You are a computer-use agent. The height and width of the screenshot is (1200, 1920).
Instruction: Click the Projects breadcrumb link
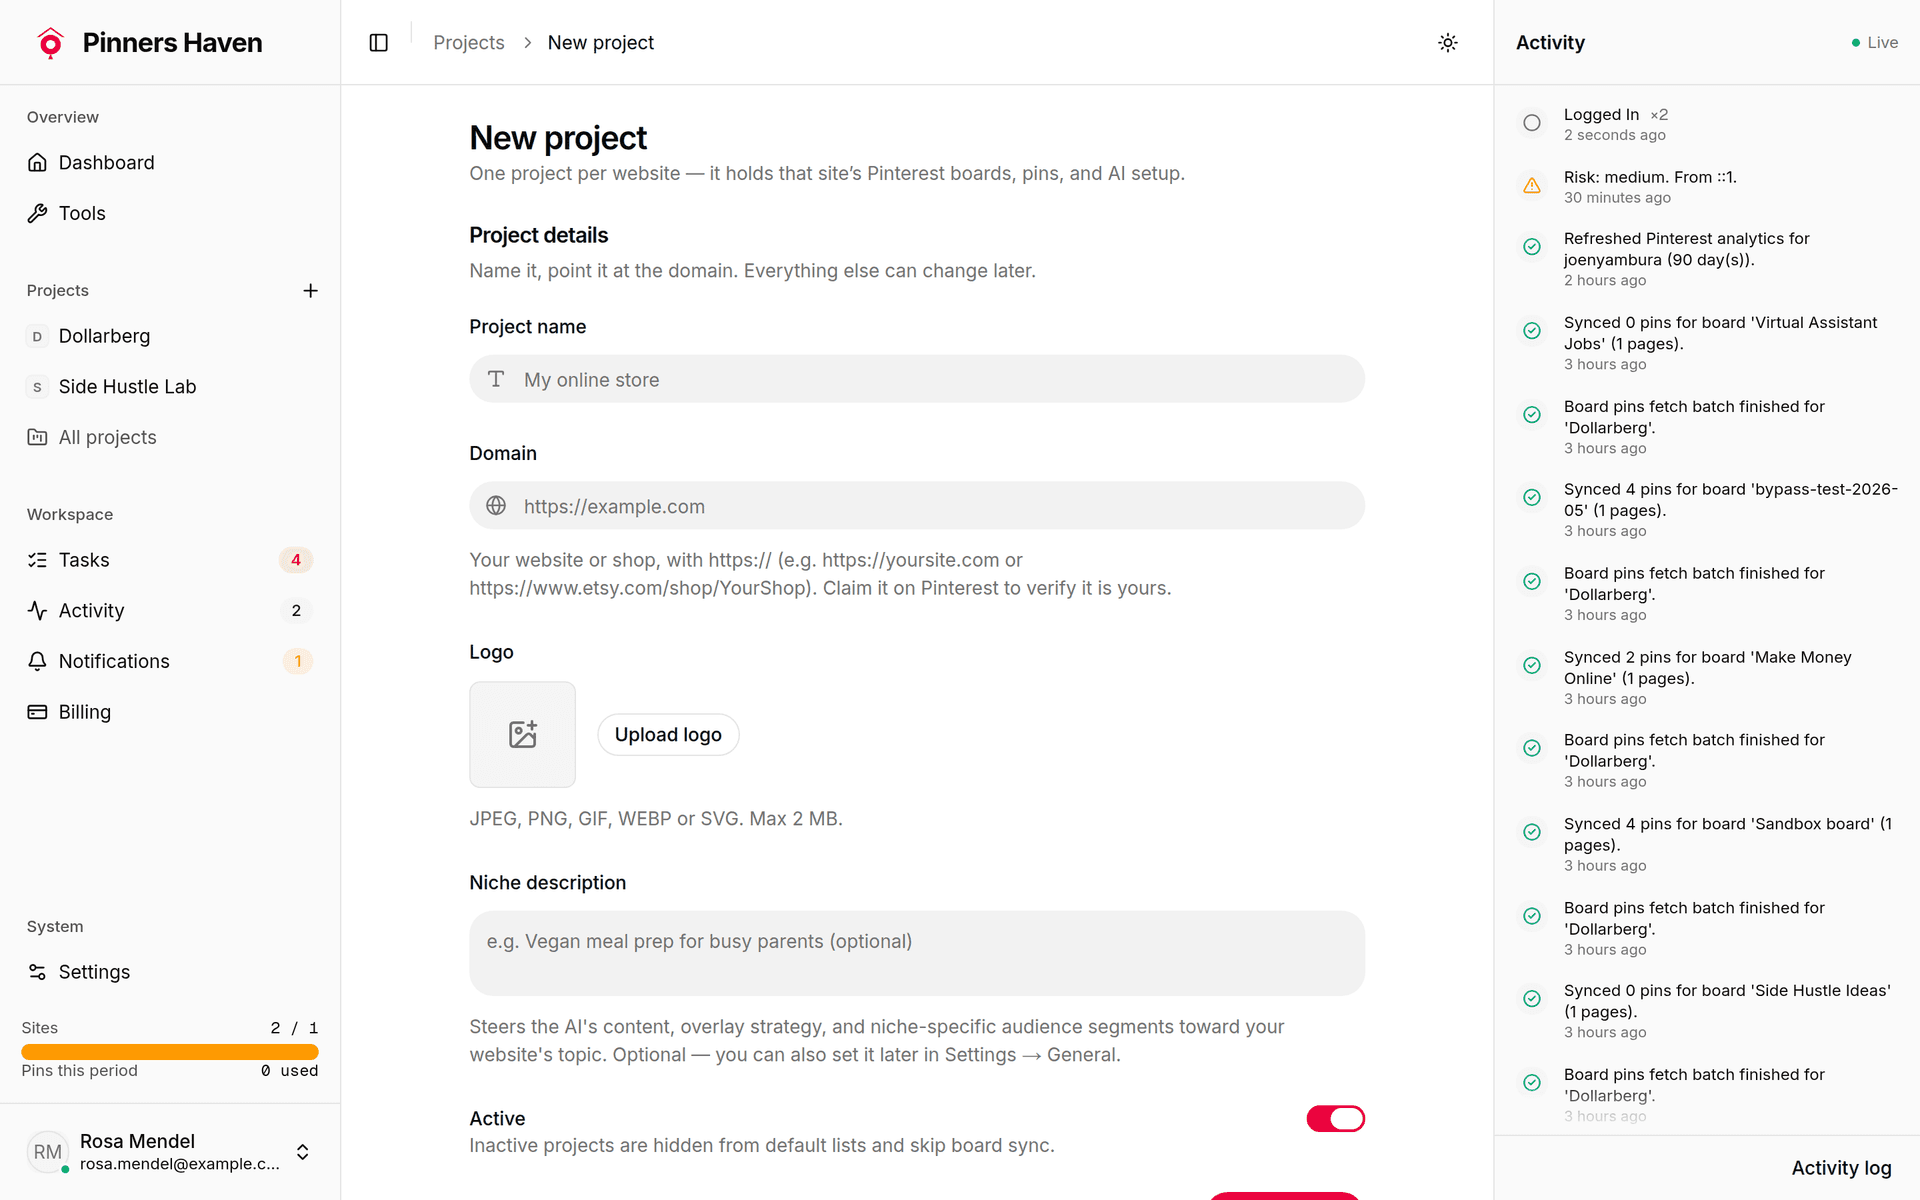[x=468, y=42]
